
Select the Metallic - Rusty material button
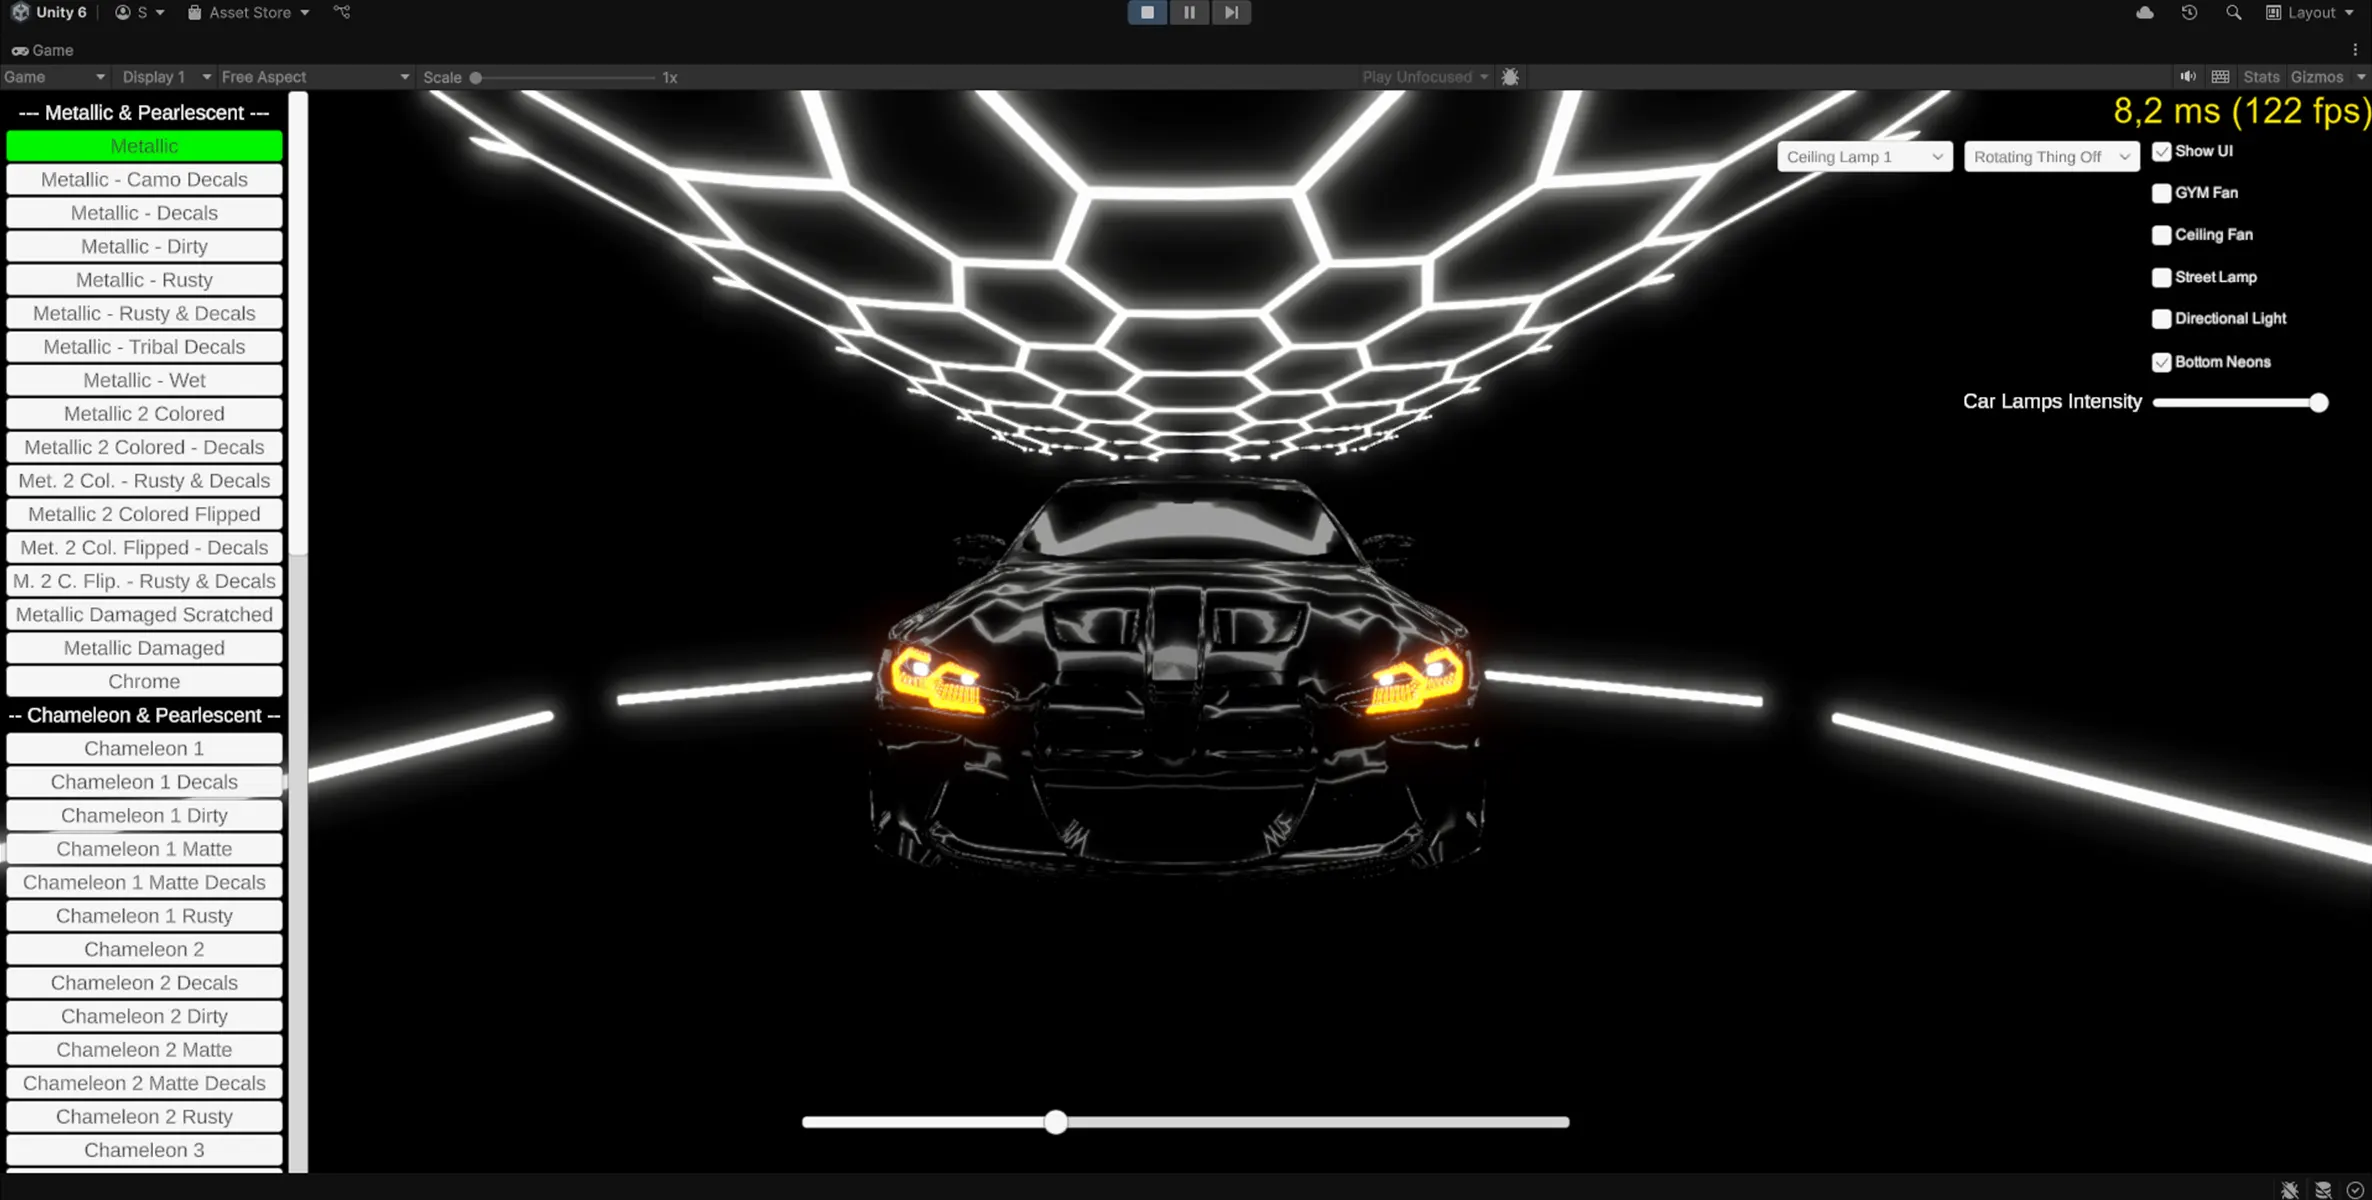(x=144, y=280)
